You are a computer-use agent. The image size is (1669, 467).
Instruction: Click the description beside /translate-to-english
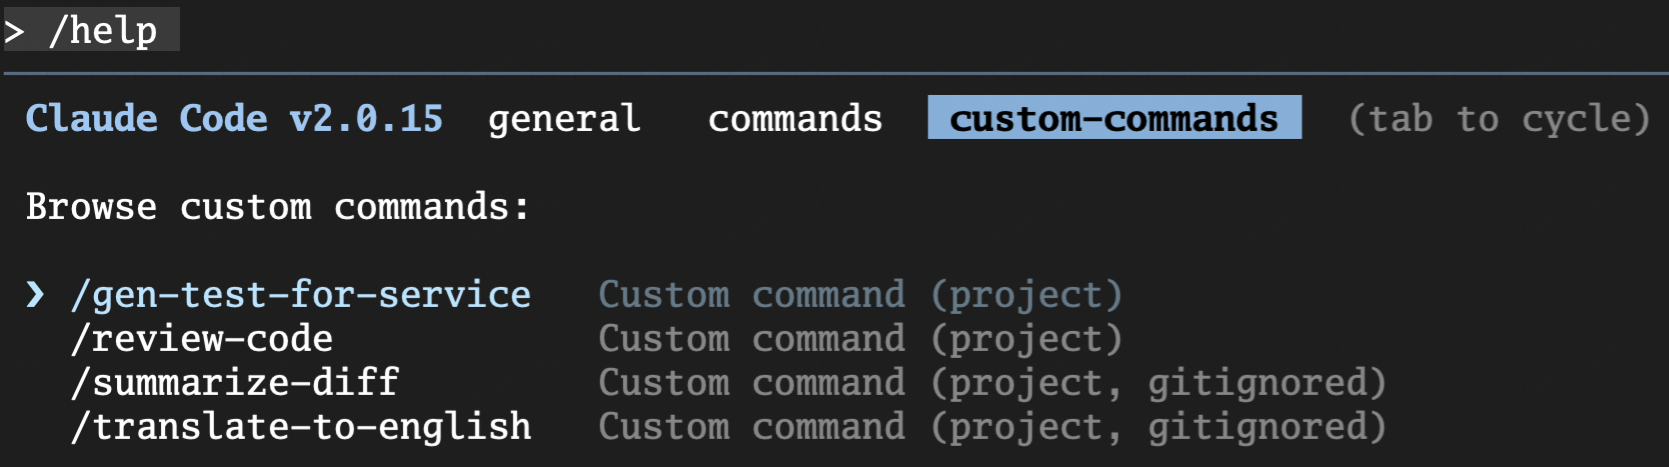point(992,426)
